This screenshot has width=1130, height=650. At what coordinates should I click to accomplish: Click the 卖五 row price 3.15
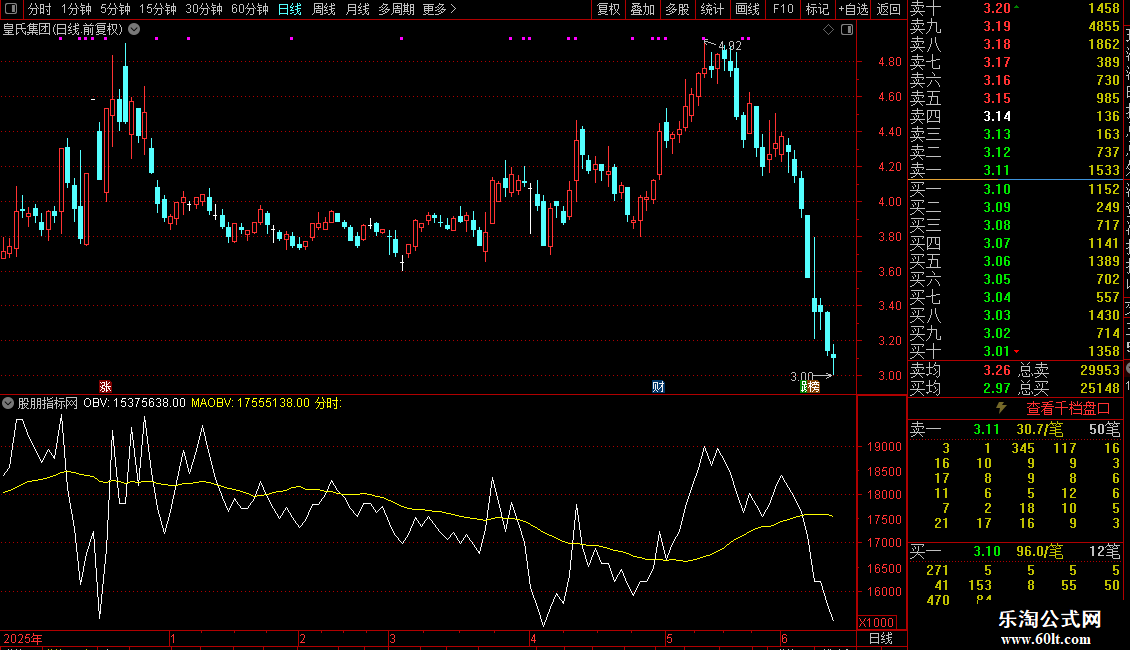pyautogui.click(x=997, y=99)
